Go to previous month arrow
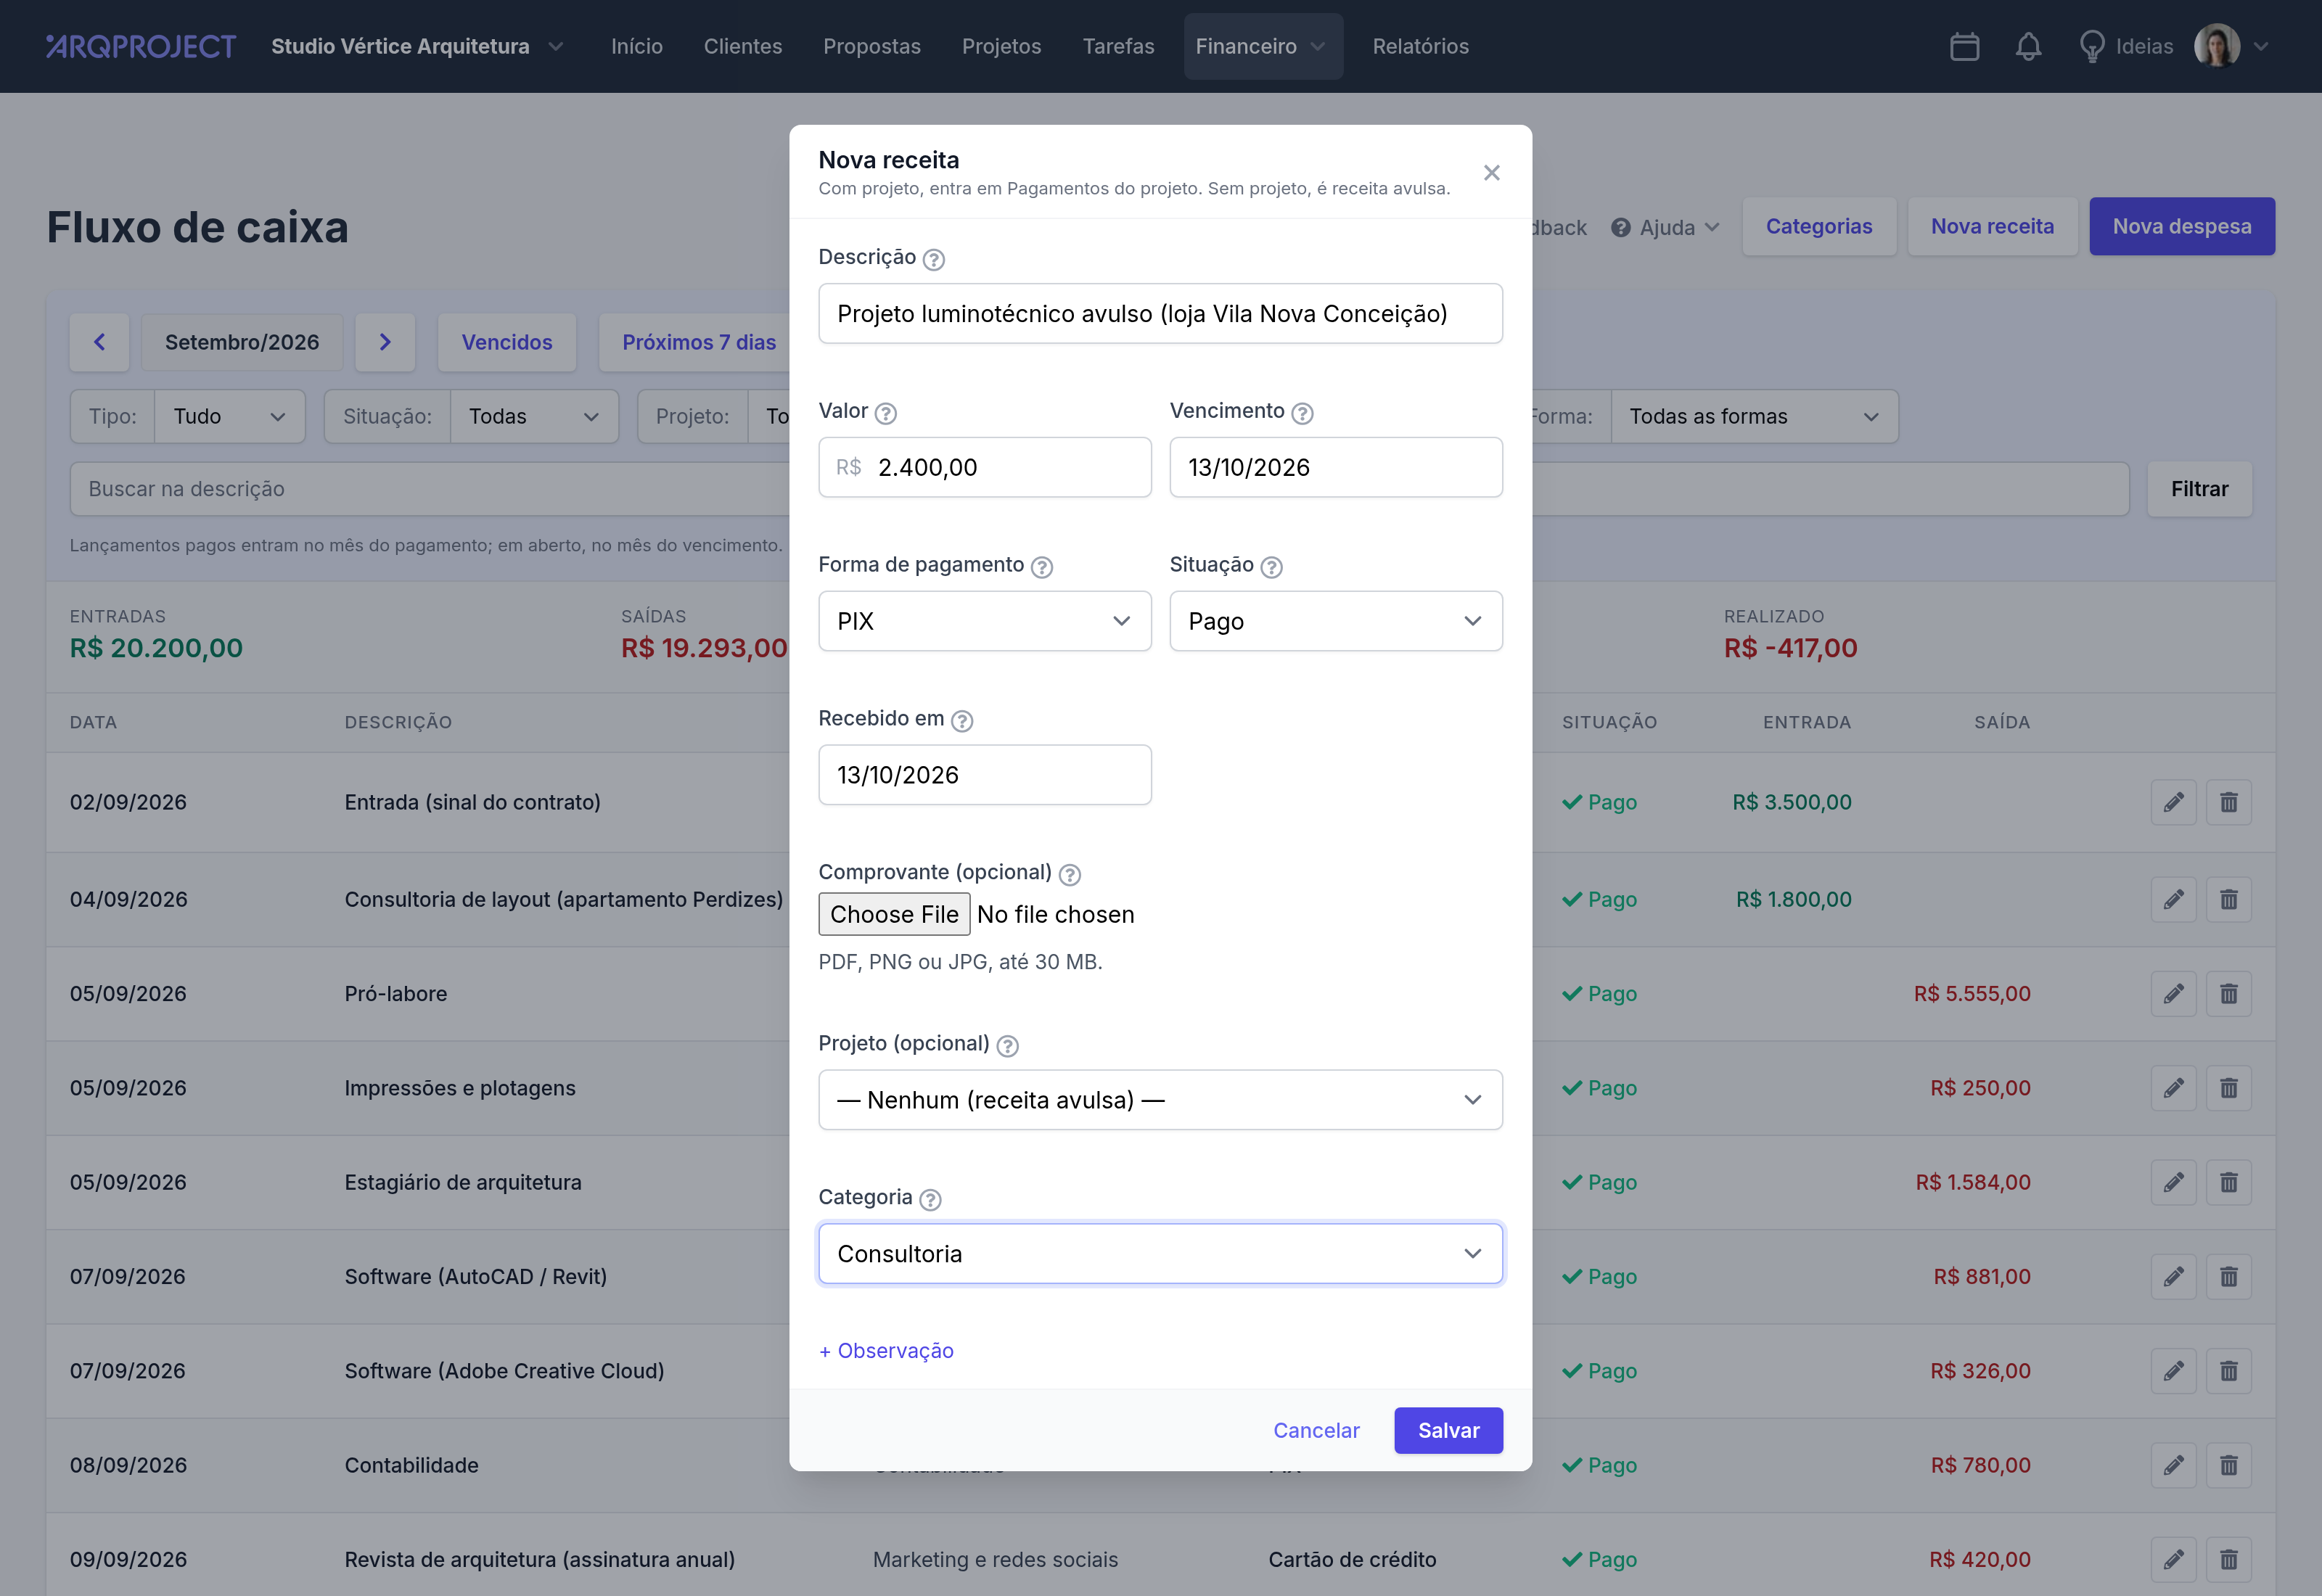 click(x=99, y=342)
